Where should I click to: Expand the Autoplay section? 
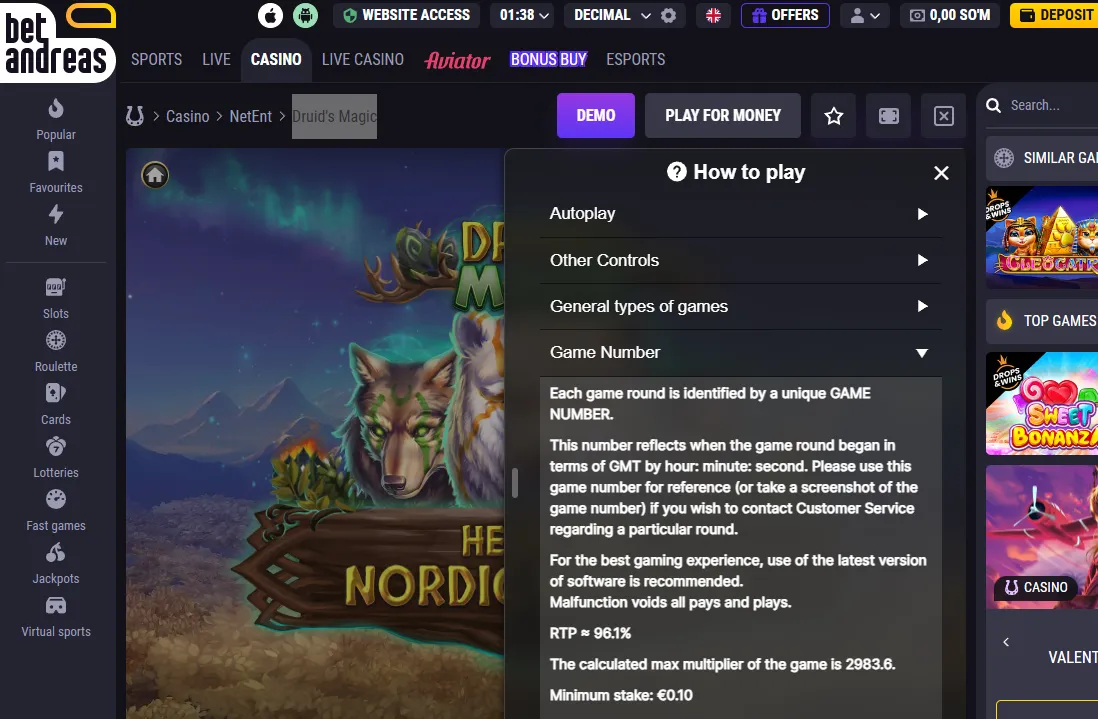click(740, 214)
